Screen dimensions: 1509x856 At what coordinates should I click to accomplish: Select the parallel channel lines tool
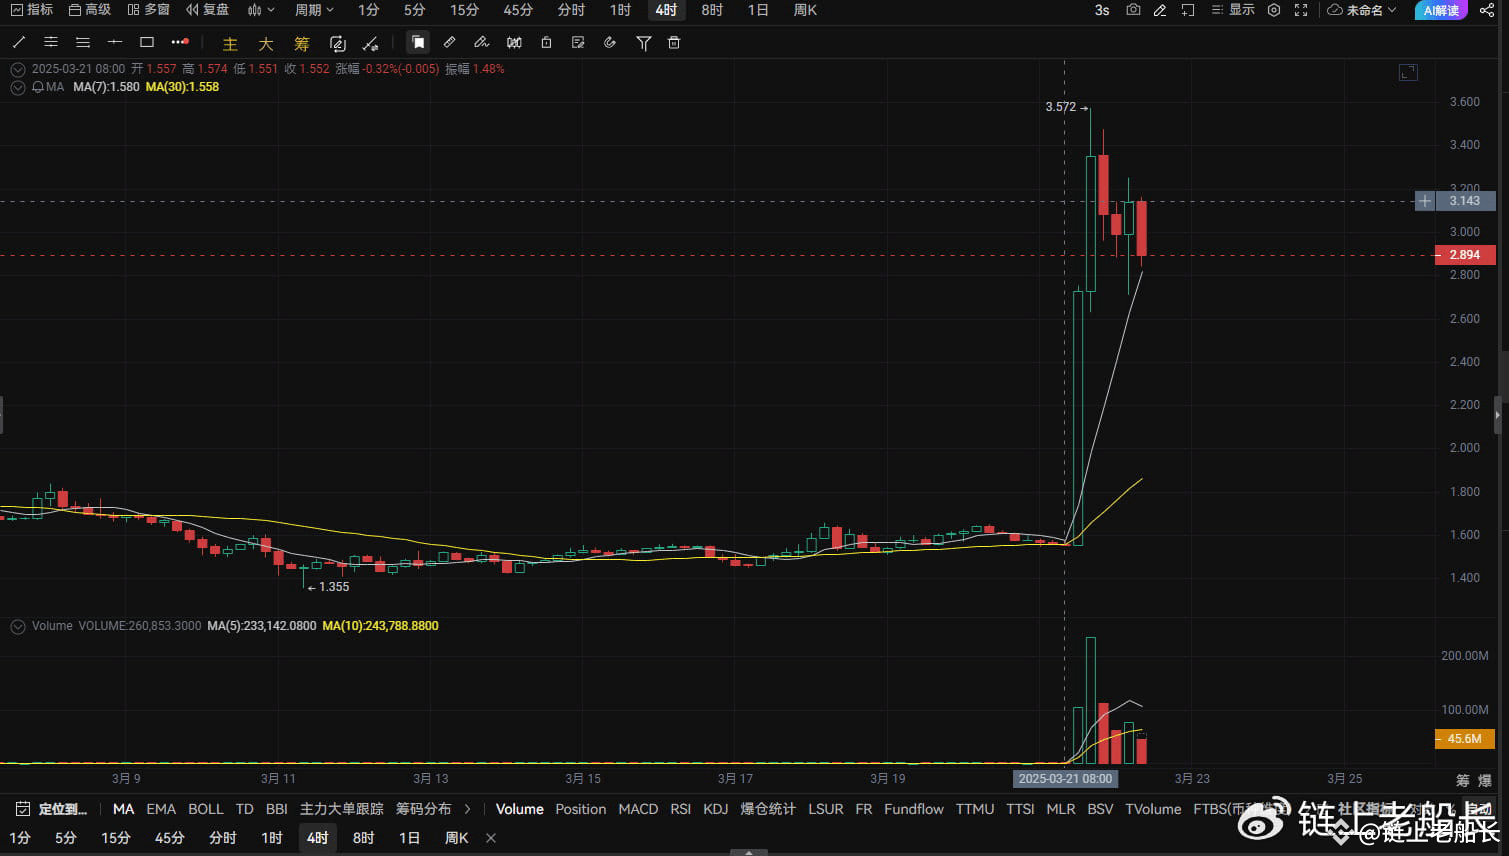tap(51, 43)
